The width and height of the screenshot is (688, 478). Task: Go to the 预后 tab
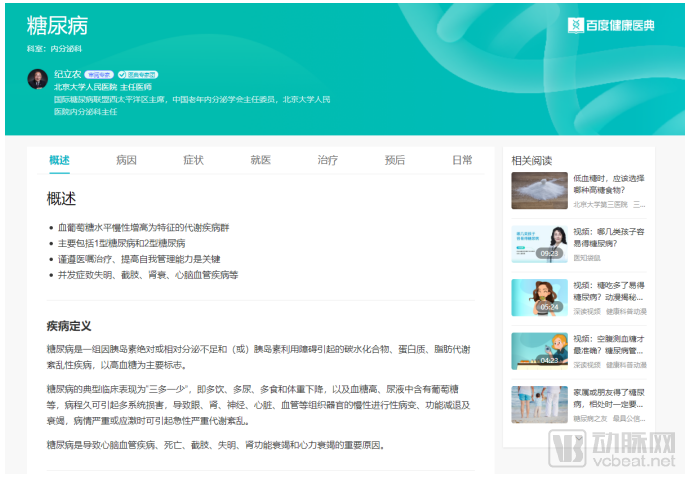[395, 160]
